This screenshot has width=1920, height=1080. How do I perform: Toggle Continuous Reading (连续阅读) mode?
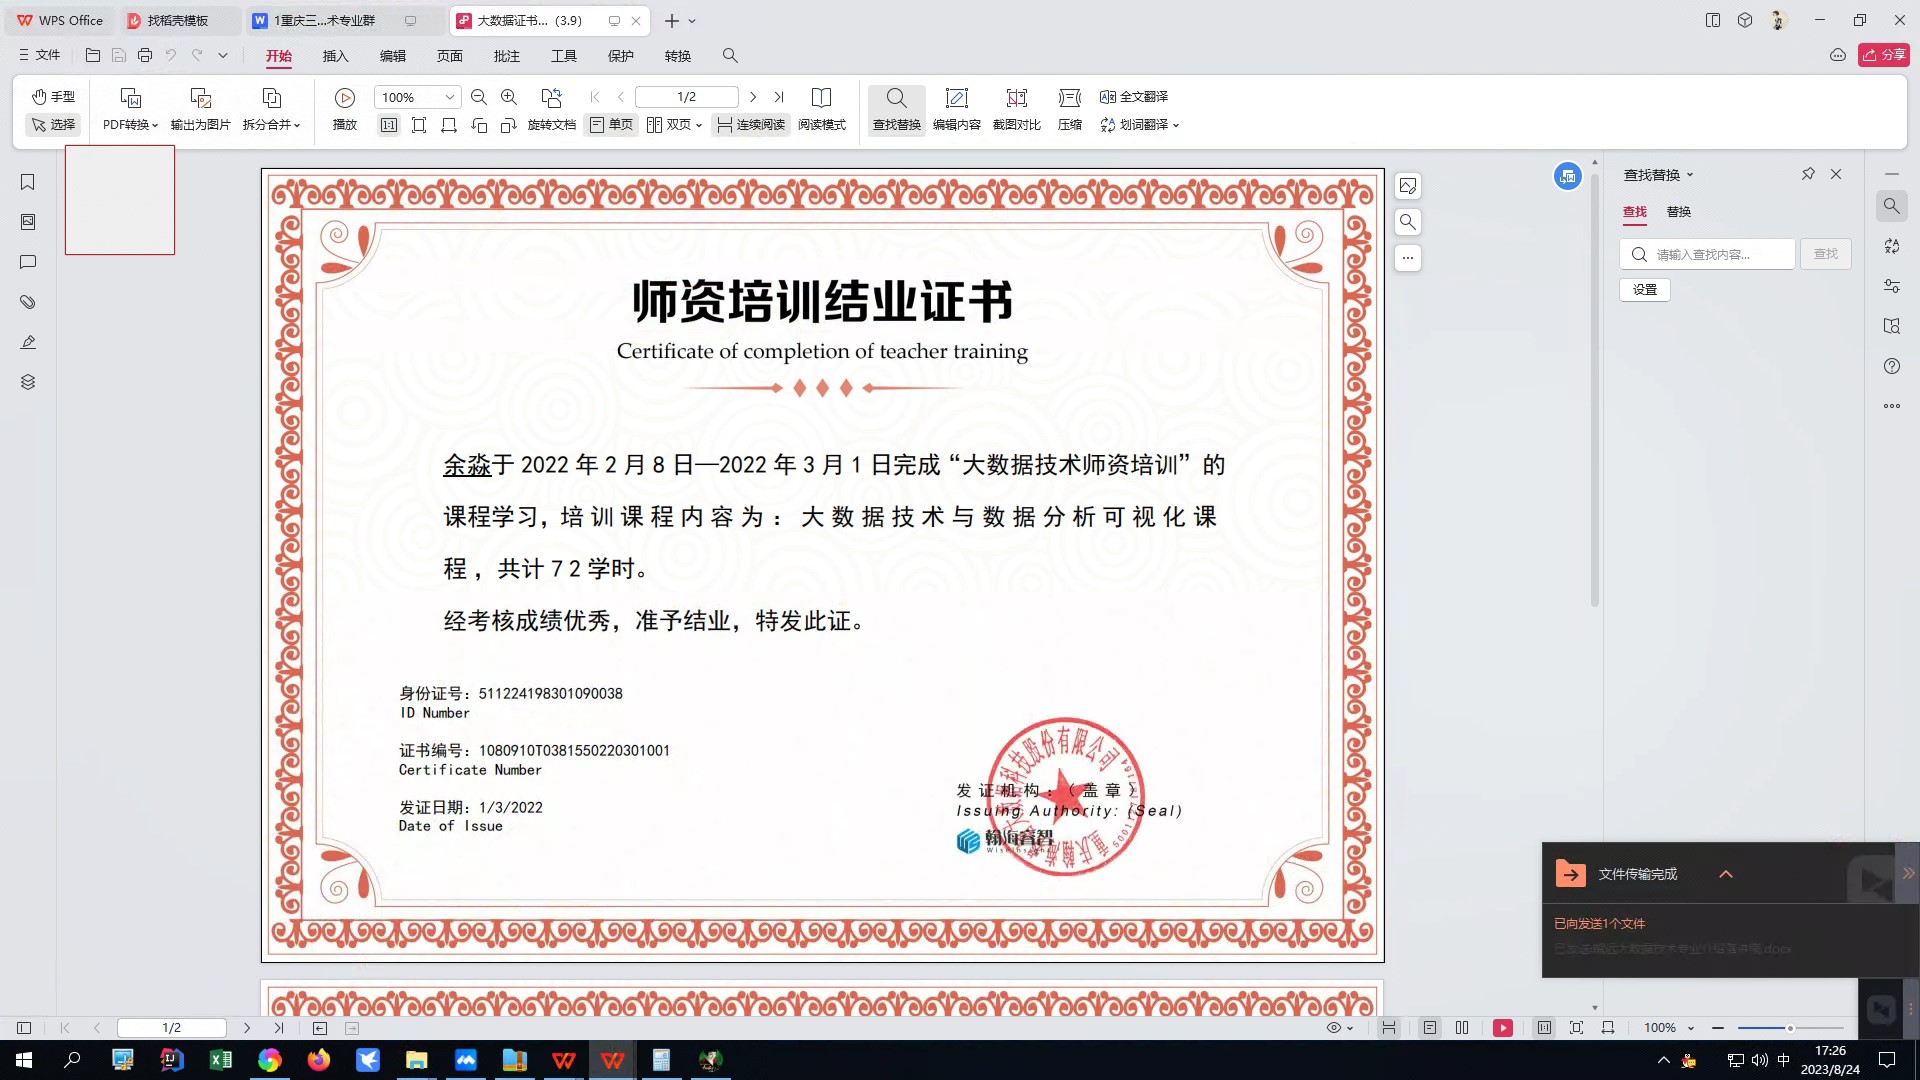point(751,125)
